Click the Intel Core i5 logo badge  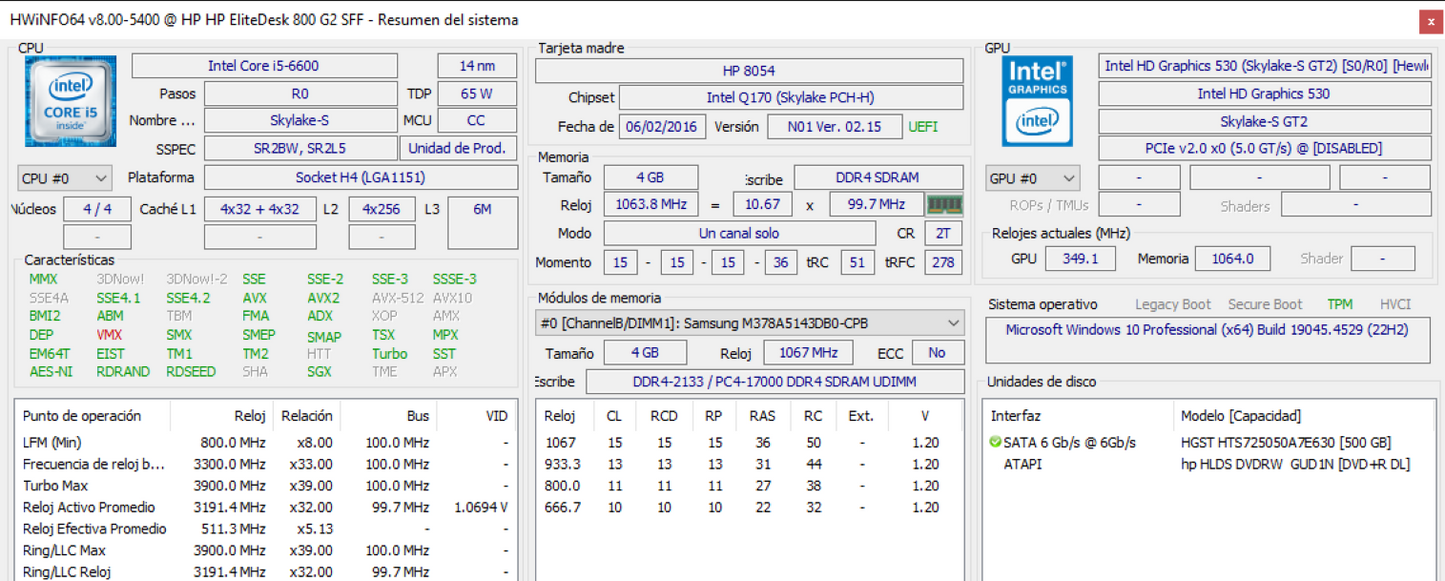[x=69, y=101]
